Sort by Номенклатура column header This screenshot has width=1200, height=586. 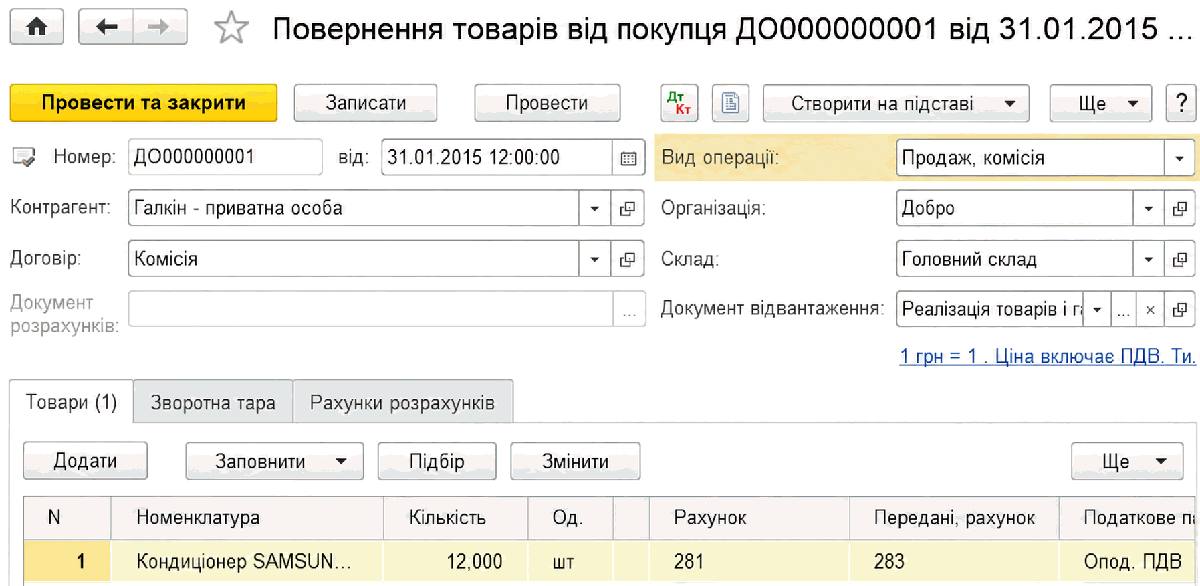[247, 518]
